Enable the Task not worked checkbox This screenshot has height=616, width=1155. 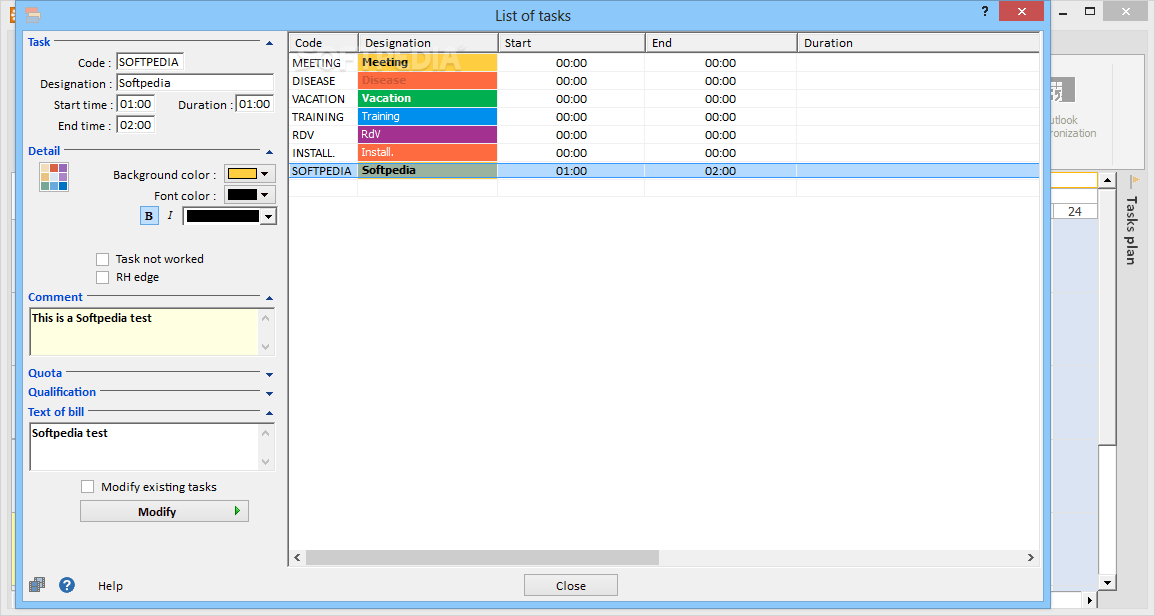(102, 259)
